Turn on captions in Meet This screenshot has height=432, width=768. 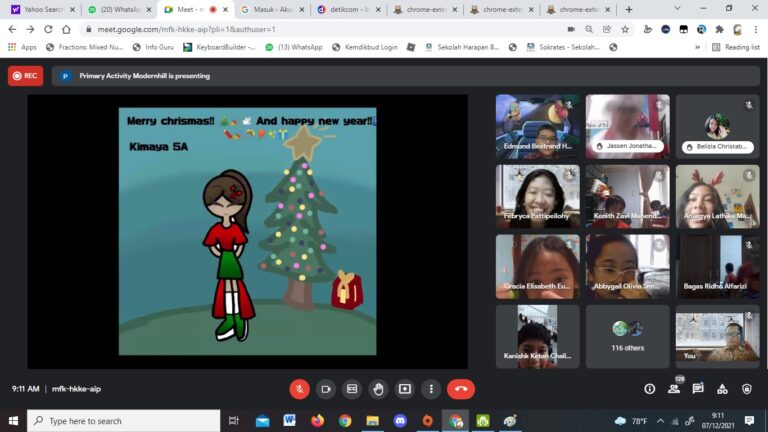coord(352,389)
